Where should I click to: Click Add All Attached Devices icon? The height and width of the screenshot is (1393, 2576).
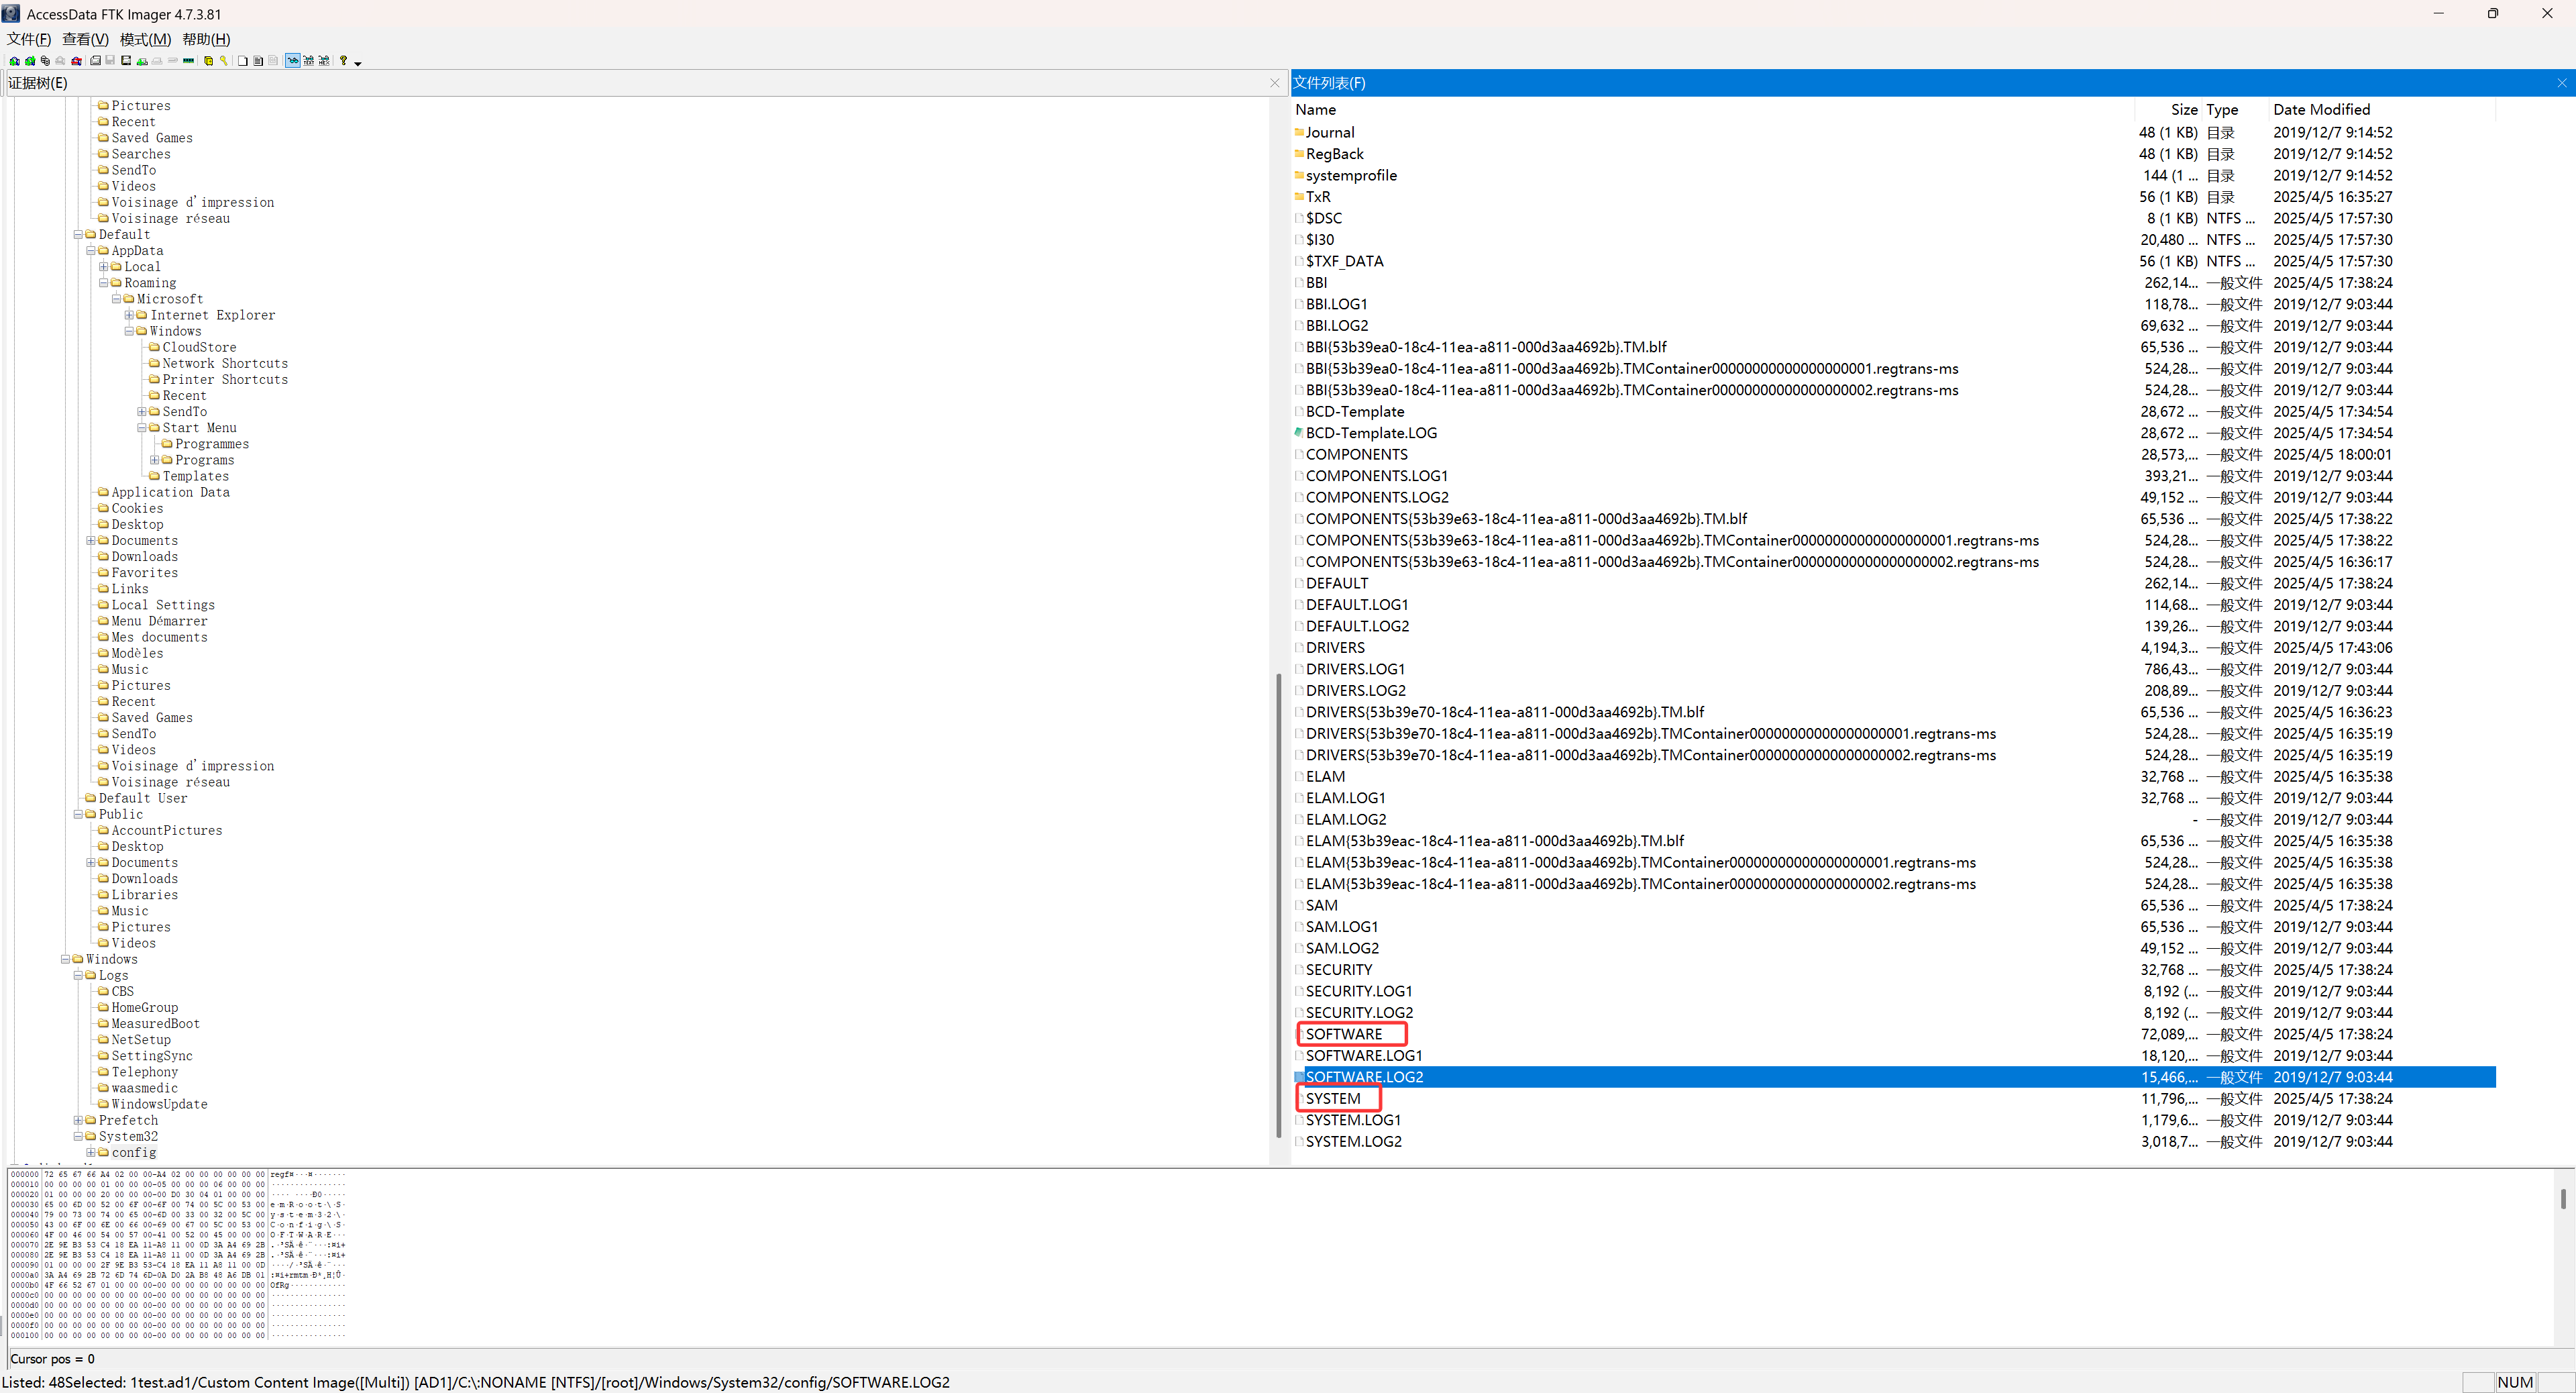(x=30, y=61)
